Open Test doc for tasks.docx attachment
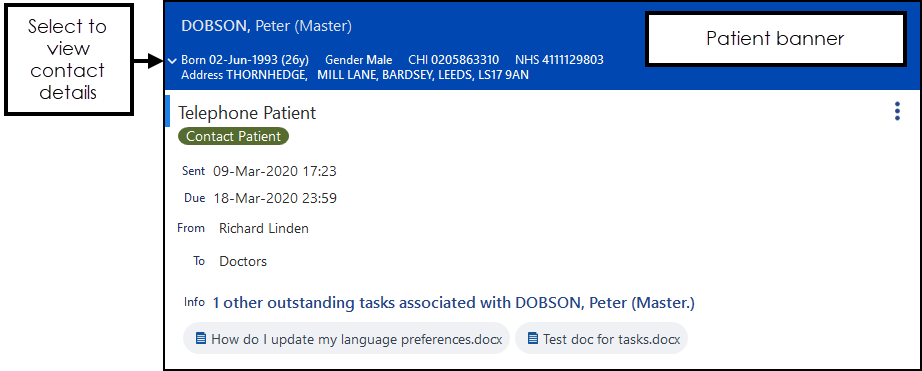The height and width of the screenshot is (371, 922). (x=601, y=339)
